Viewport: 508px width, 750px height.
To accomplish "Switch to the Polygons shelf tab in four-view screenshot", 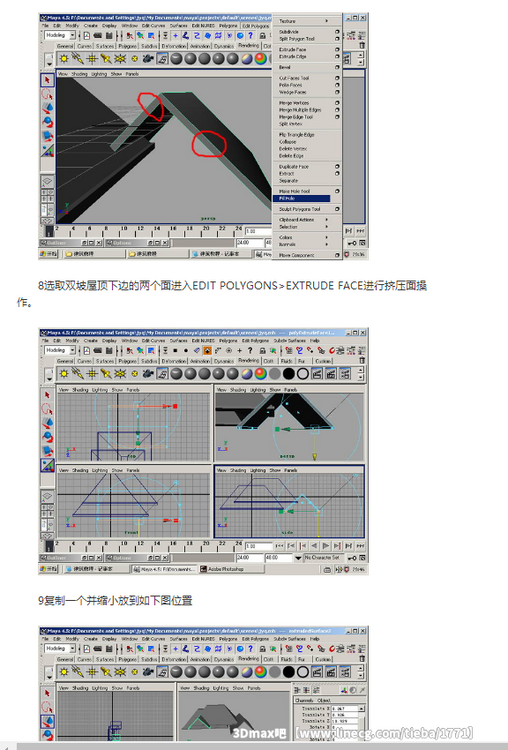I will 127,361.
